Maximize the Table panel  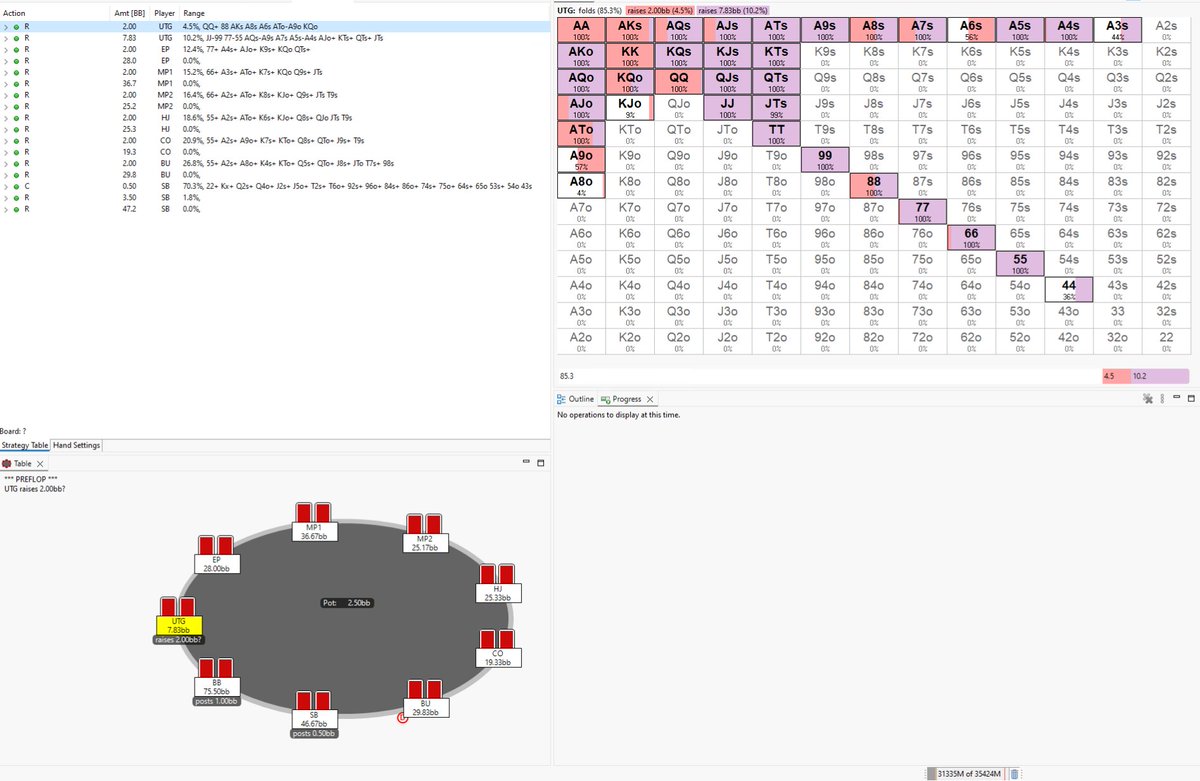[x=540, y=463]
